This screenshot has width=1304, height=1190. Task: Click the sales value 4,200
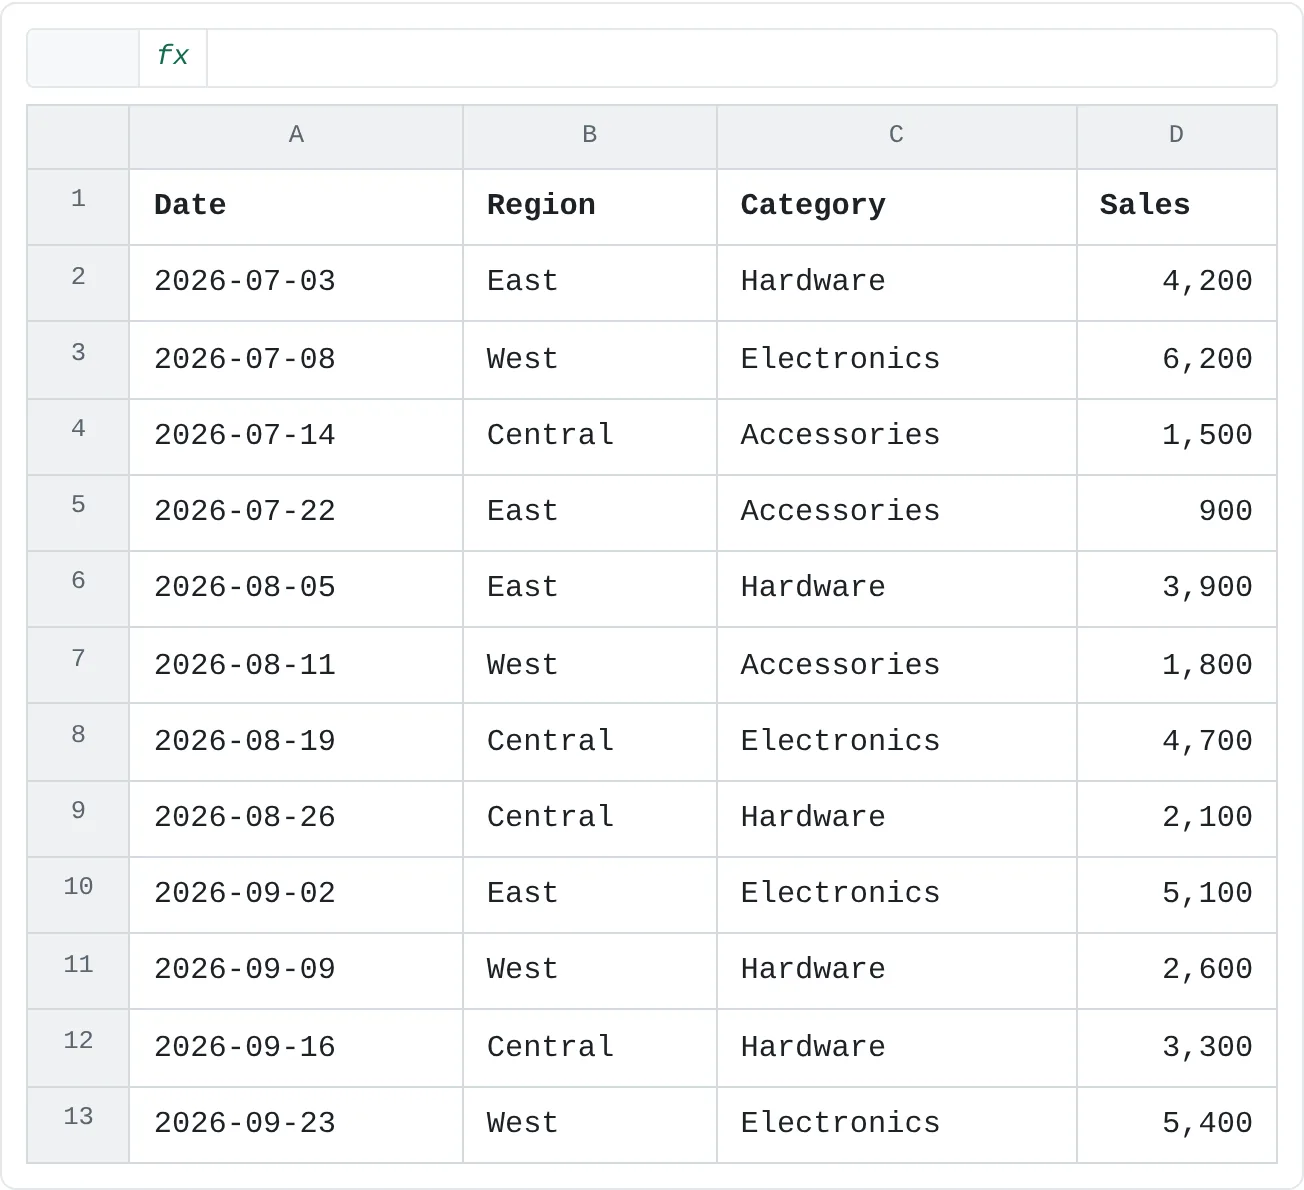click(x=1177, y=283)
